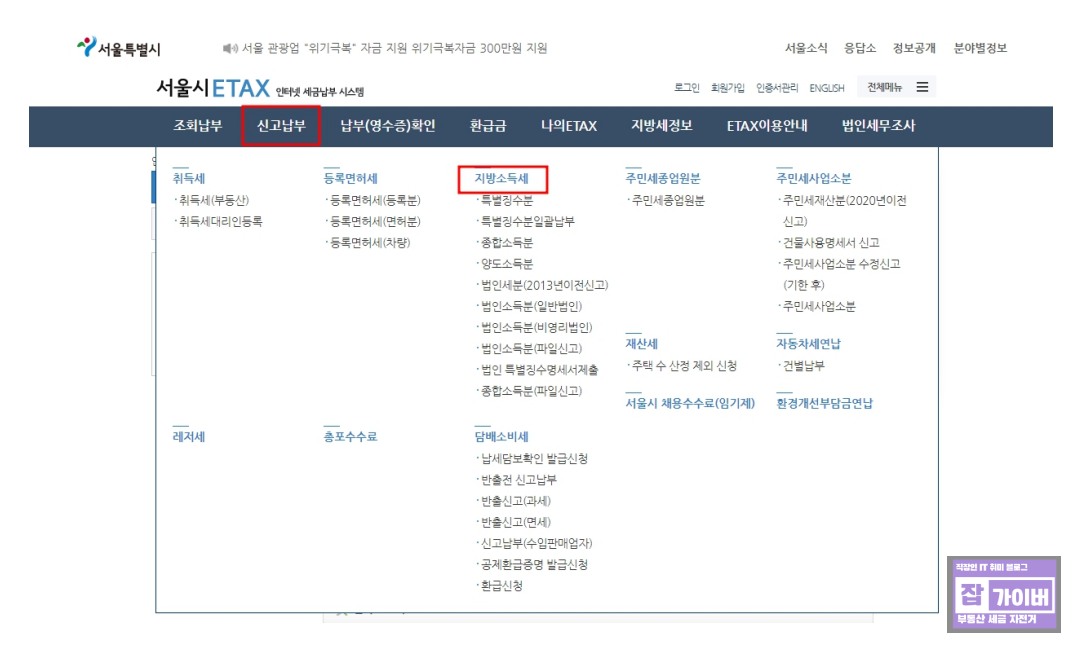Select 재산세 category heading
Screen dimensions: 1082x652
point(641,344)
